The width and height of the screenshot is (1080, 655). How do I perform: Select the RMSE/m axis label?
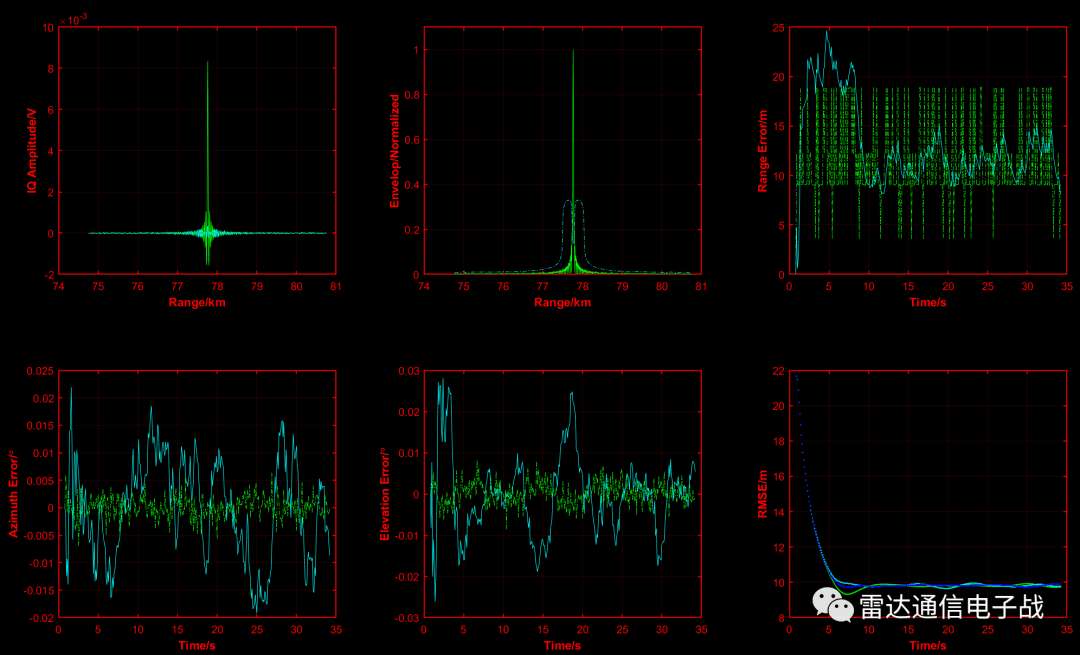[762, 495]
